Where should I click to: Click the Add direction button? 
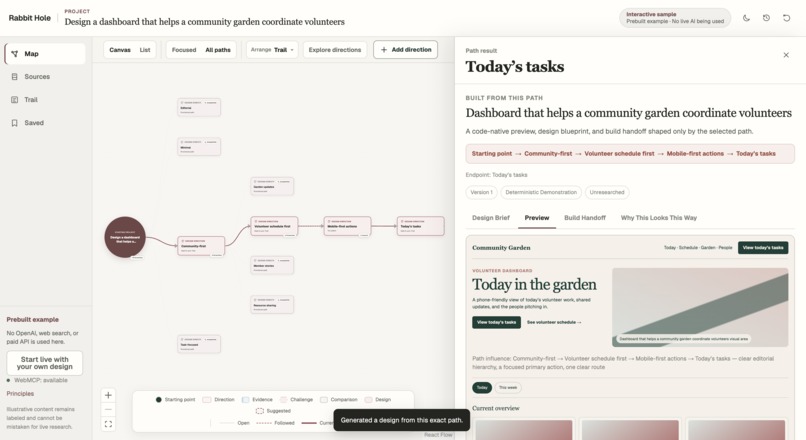[406, 50]
